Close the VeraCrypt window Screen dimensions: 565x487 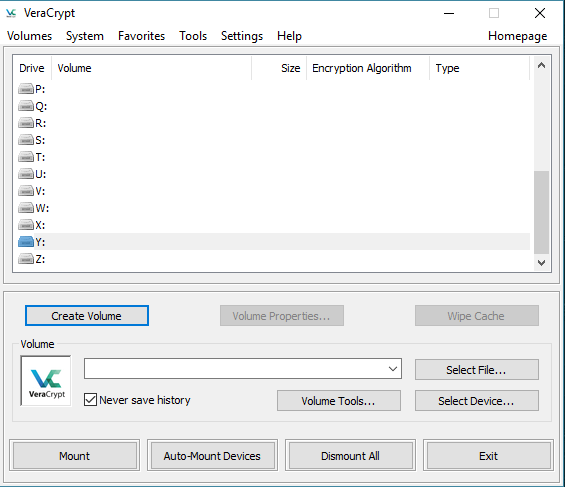tap(540, 13)
